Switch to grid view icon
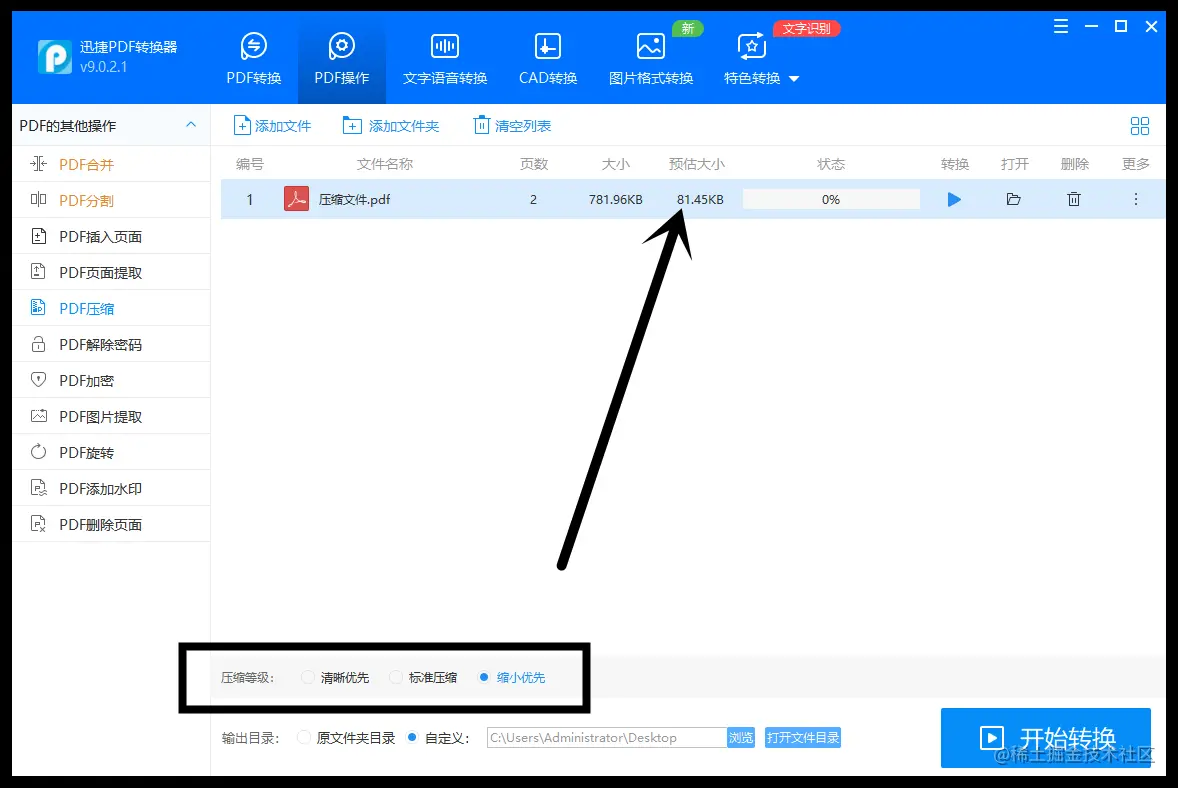1178x788 pixels. coord(1140,125)
